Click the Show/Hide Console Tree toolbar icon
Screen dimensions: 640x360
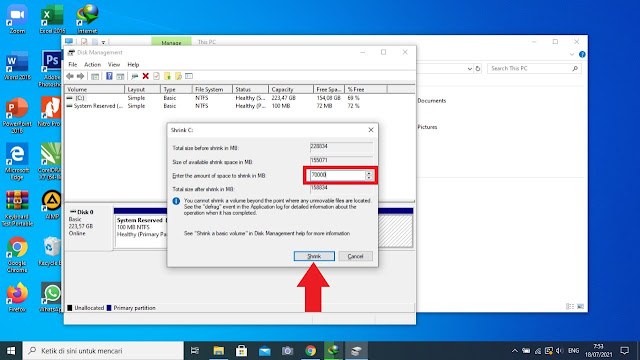(95, 76)
